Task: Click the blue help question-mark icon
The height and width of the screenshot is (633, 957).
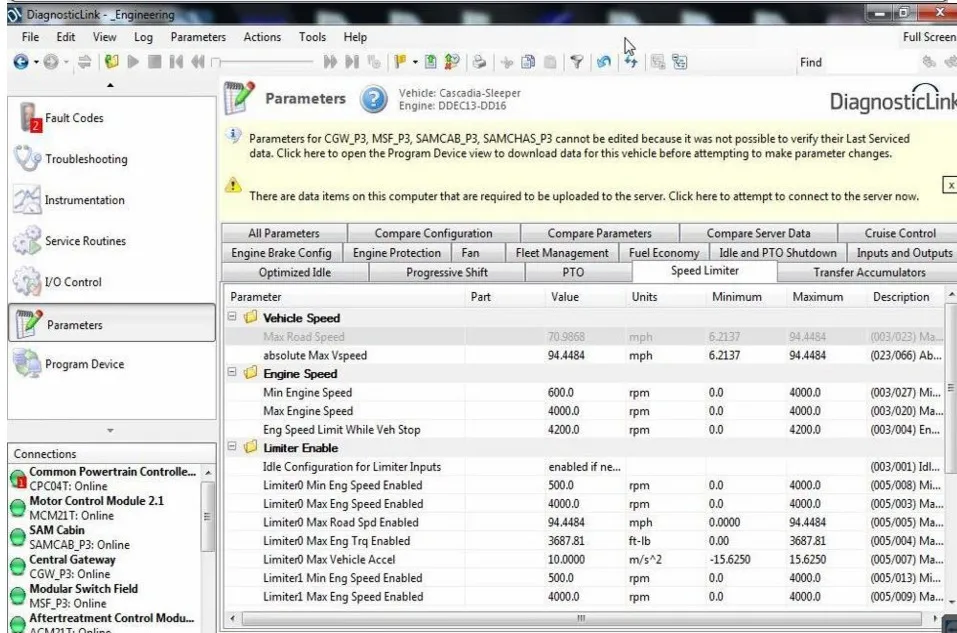Action: click(373, 99)
